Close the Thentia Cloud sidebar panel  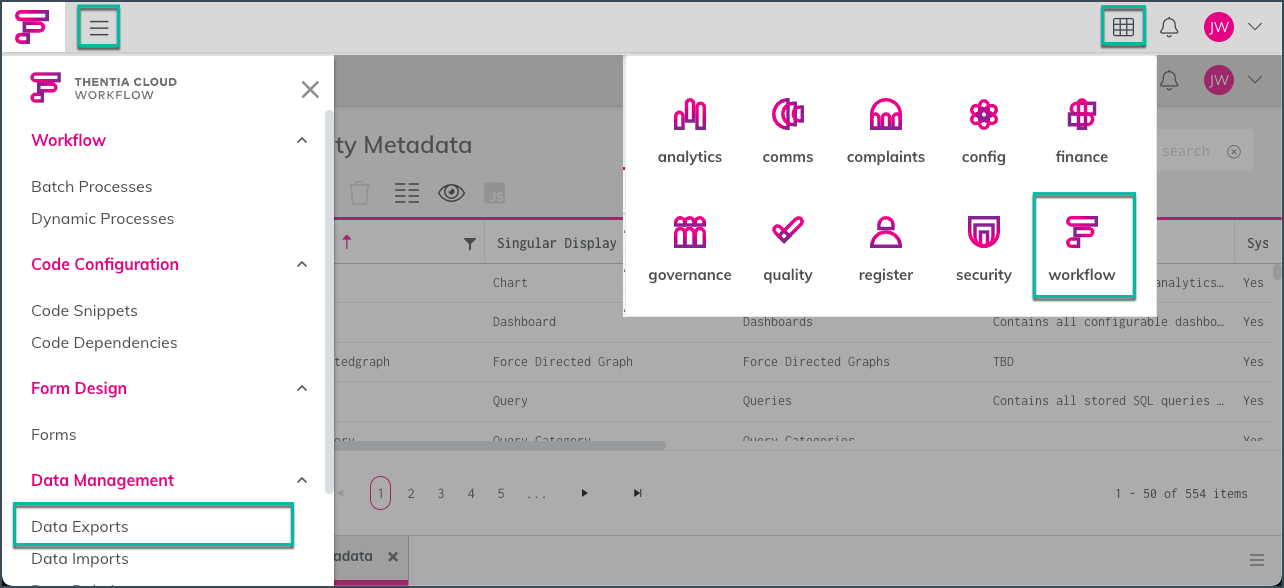[310, 90]
